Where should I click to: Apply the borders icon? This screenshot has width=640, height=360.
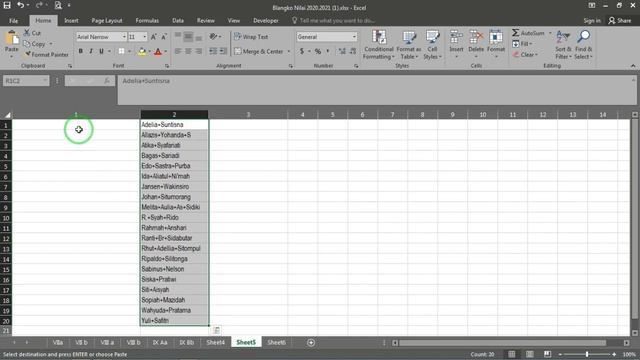click(x=121, y=51)
